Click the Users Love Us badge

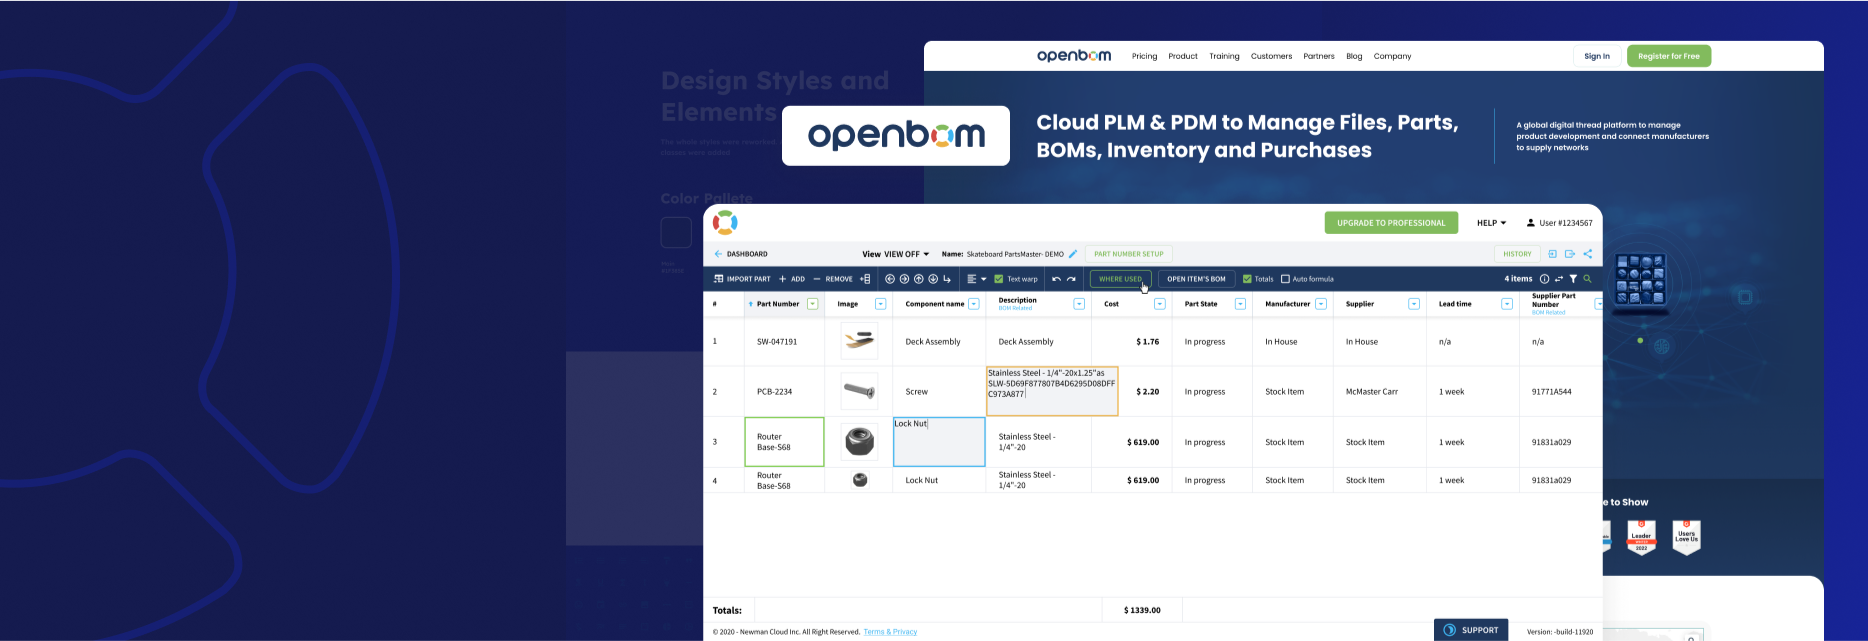(x=1686, y=538)
